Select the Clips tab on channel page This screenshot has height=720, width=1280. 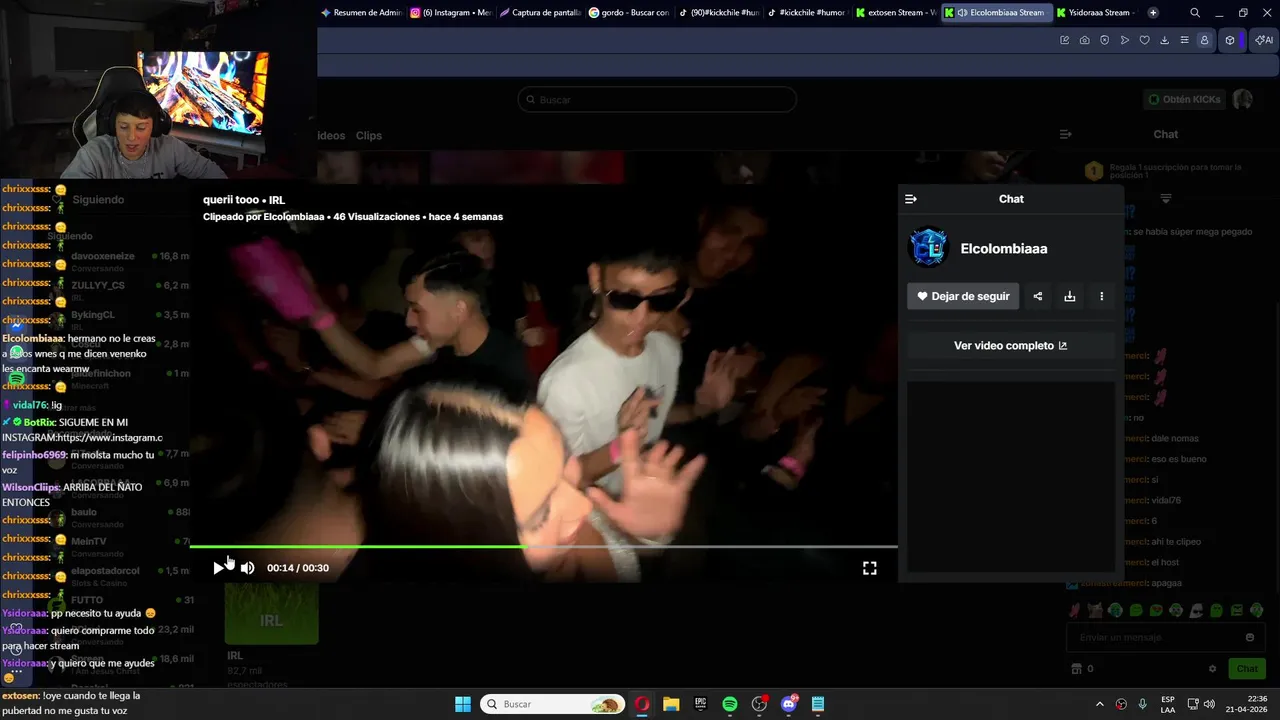coord(369,136)
